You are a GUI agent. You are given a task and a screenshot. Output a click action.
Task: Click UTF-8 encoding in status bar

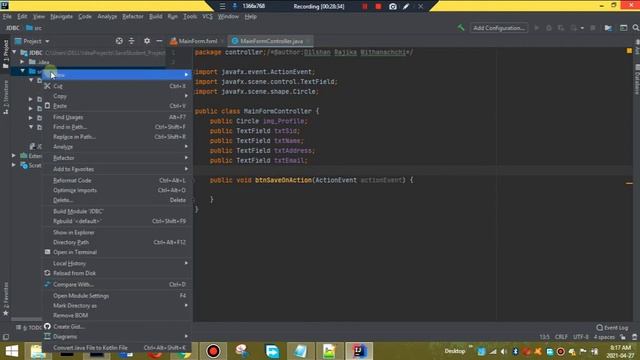580,337
